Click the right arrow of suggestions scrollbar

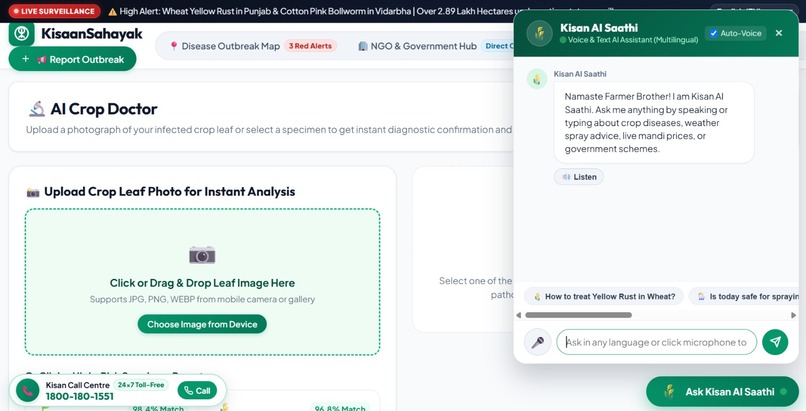(794, 315)
